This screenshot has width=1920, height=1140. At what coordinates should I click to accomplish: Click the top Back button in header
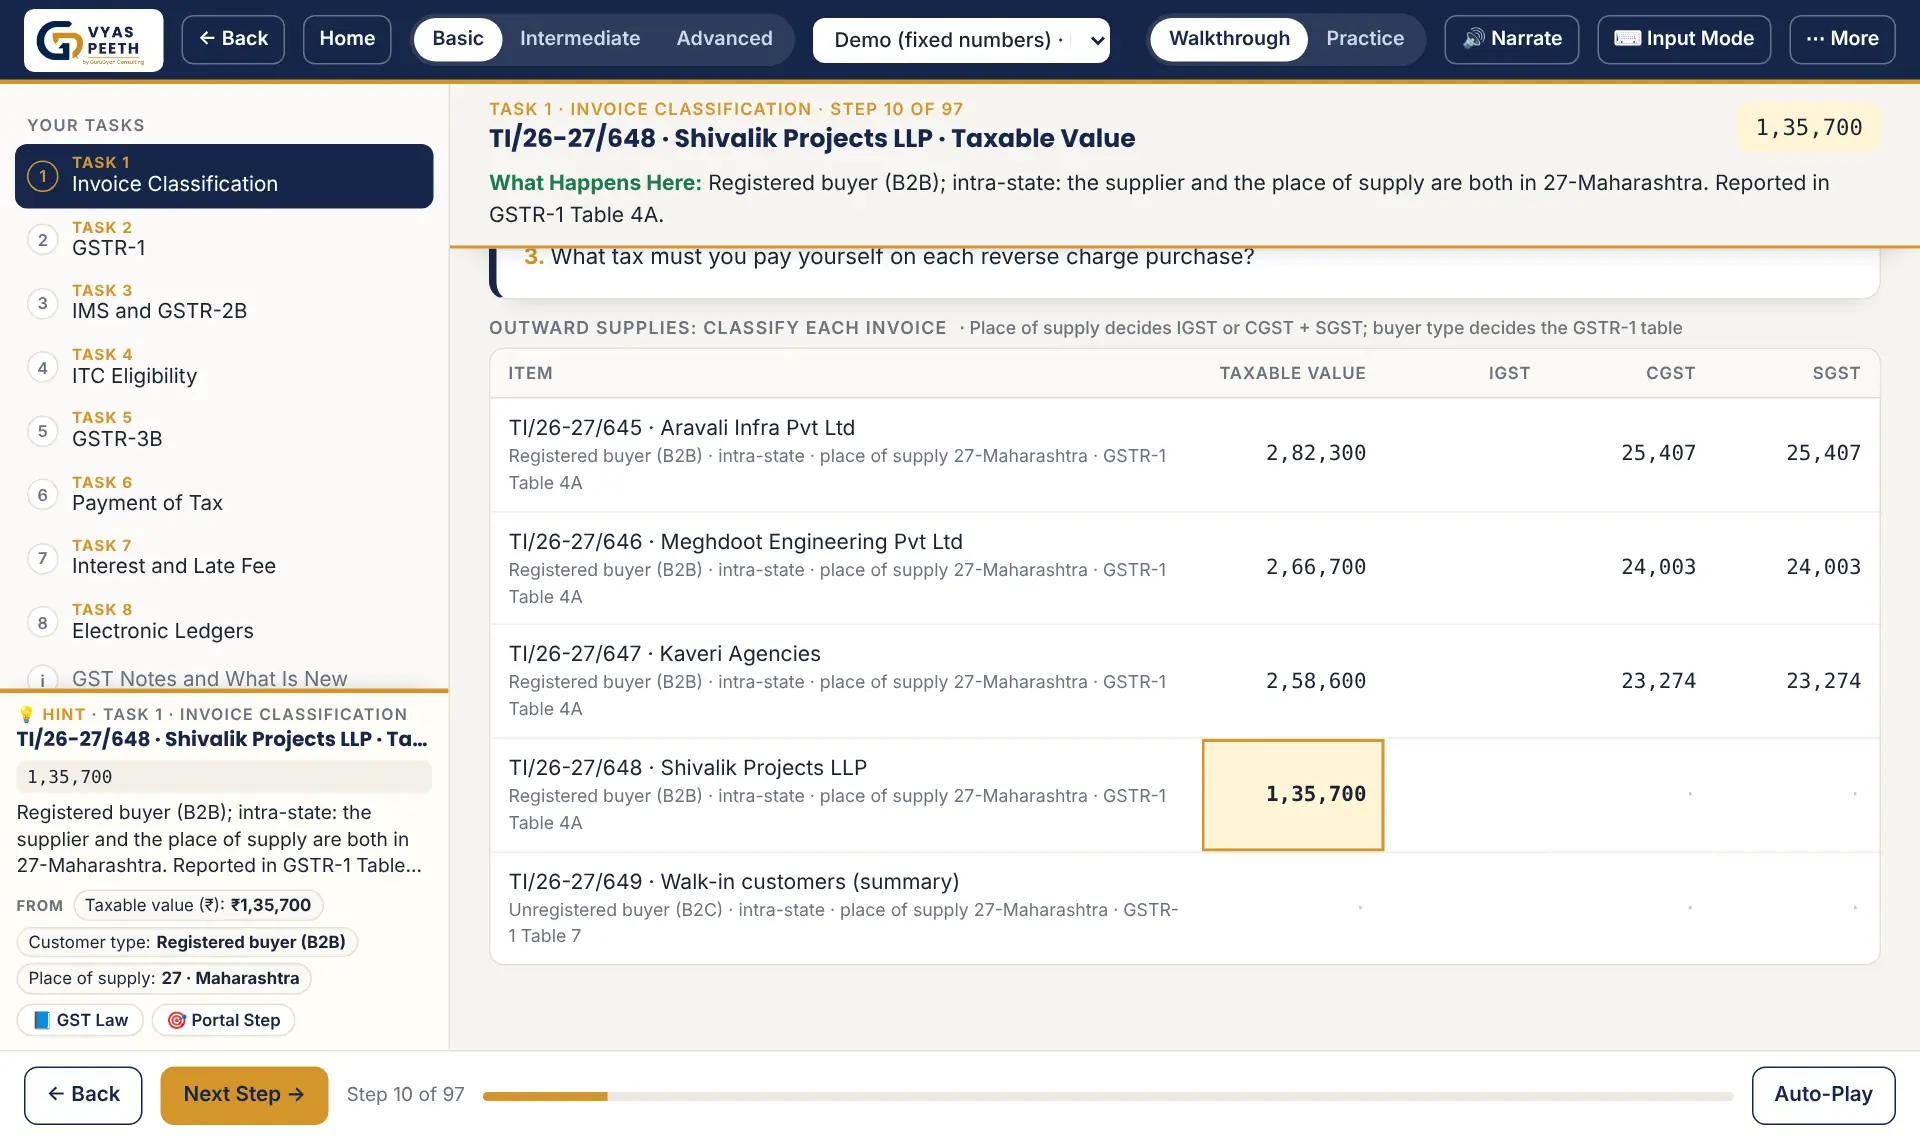tap(233, 39)
